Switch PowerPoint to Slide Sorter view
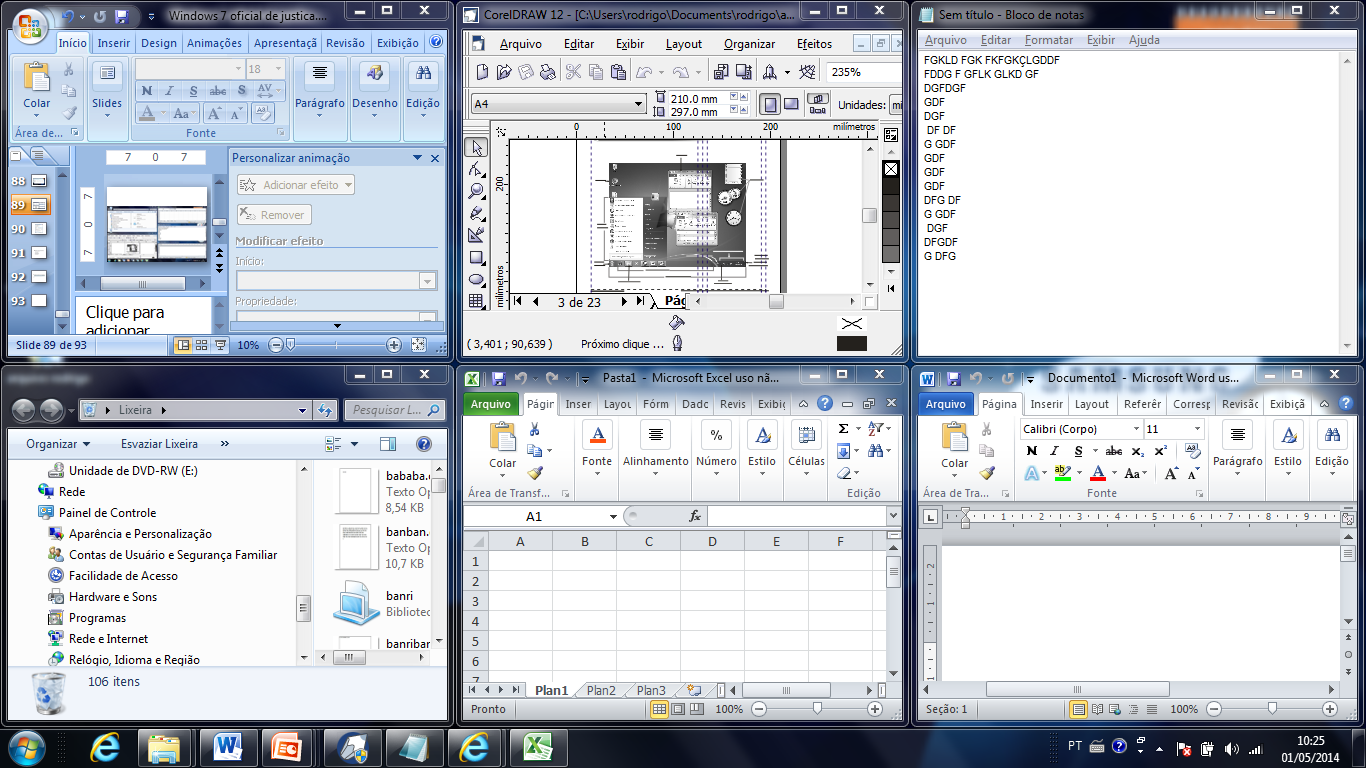Viewport: 1366px width, 768px height. (x=201, y=345)
